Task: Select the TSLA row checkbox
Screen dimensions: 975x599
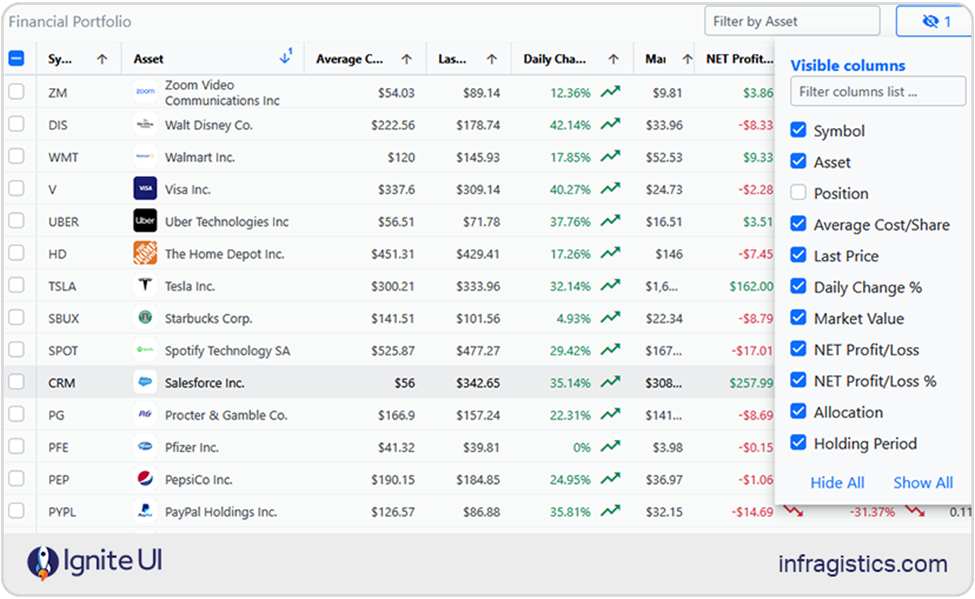Action: pyautogui.click(x=16, y=285)
